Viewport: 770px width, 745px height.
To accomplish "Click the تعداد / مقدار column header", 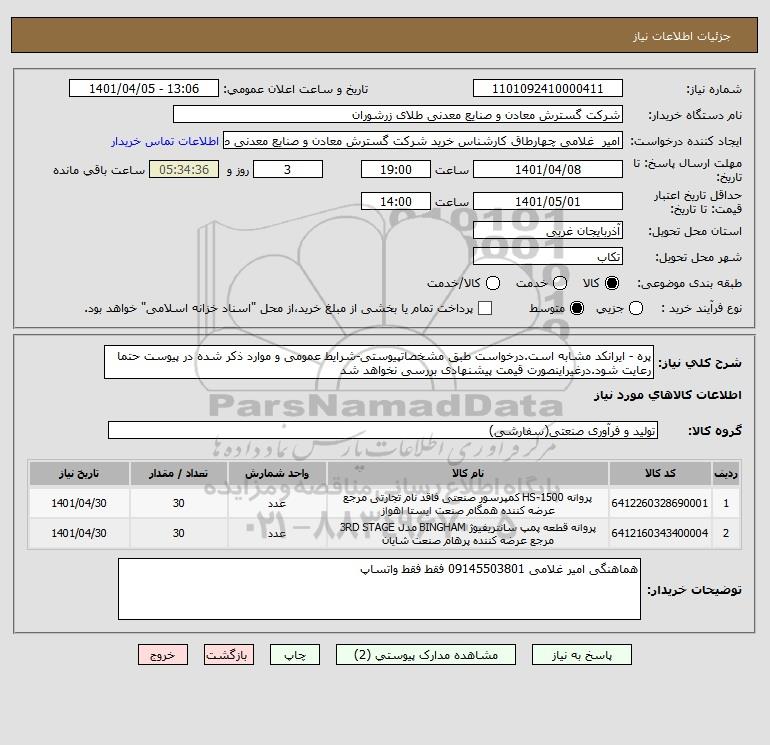I will coord(178,473).
